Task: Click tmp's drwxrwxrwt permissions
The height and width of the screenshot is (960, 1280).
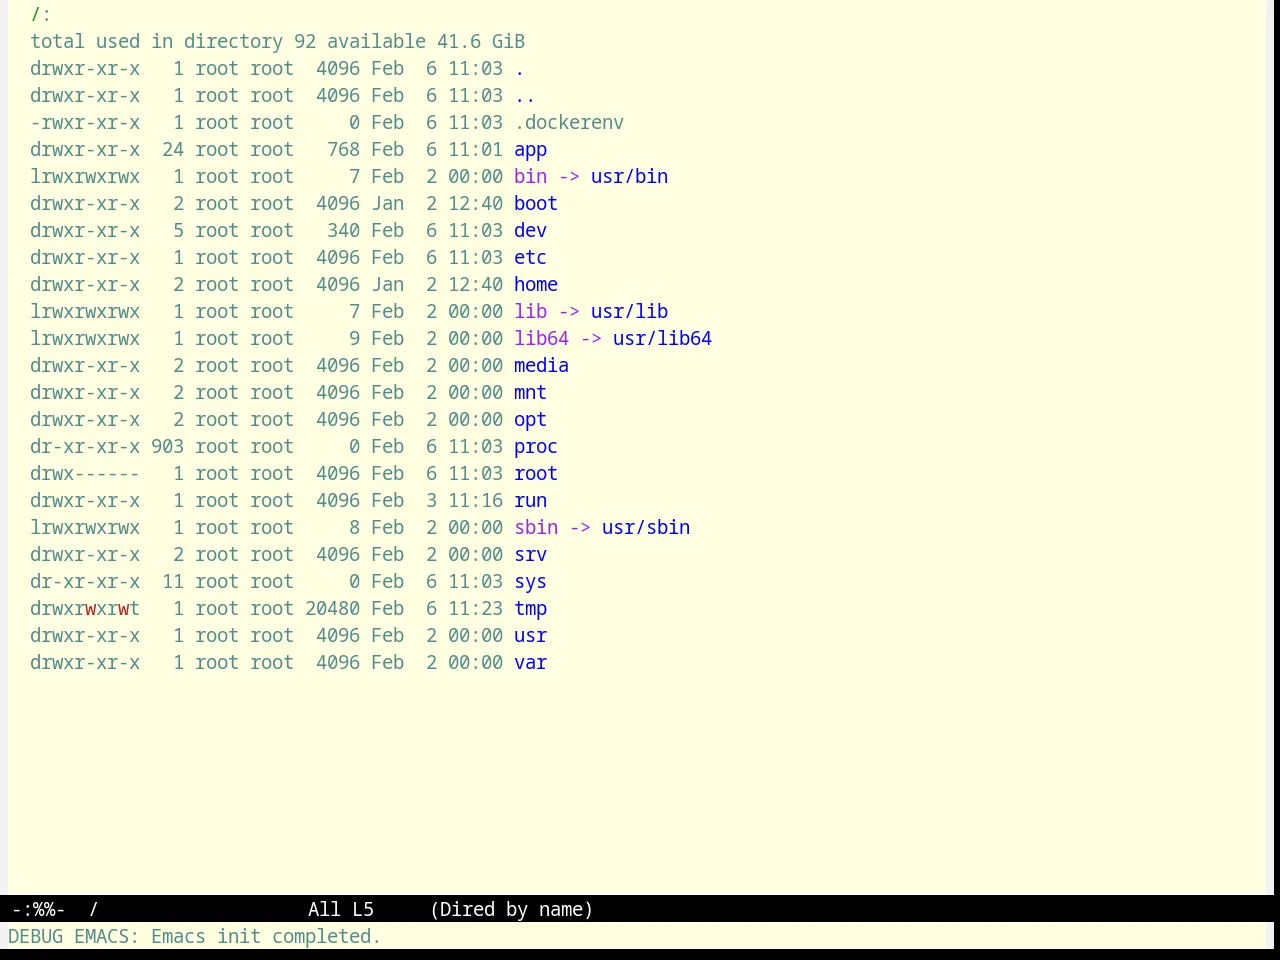Action: (85, 608)
